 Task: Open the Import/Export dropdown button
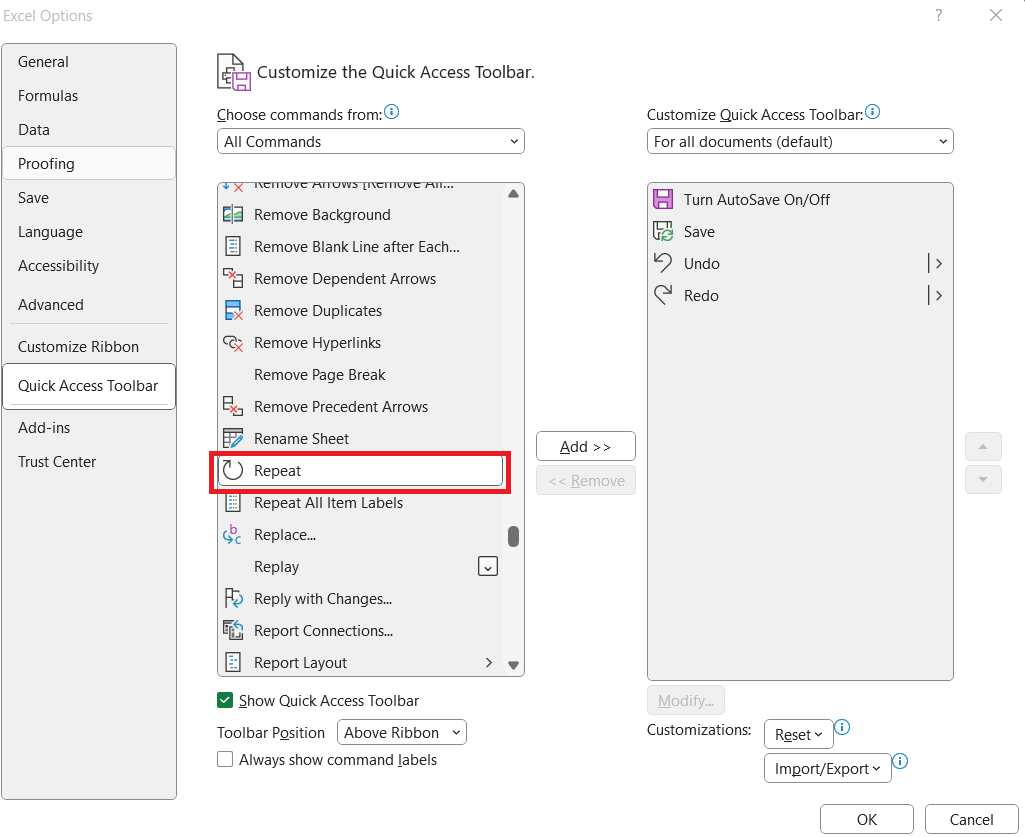(x=828, y=768)
